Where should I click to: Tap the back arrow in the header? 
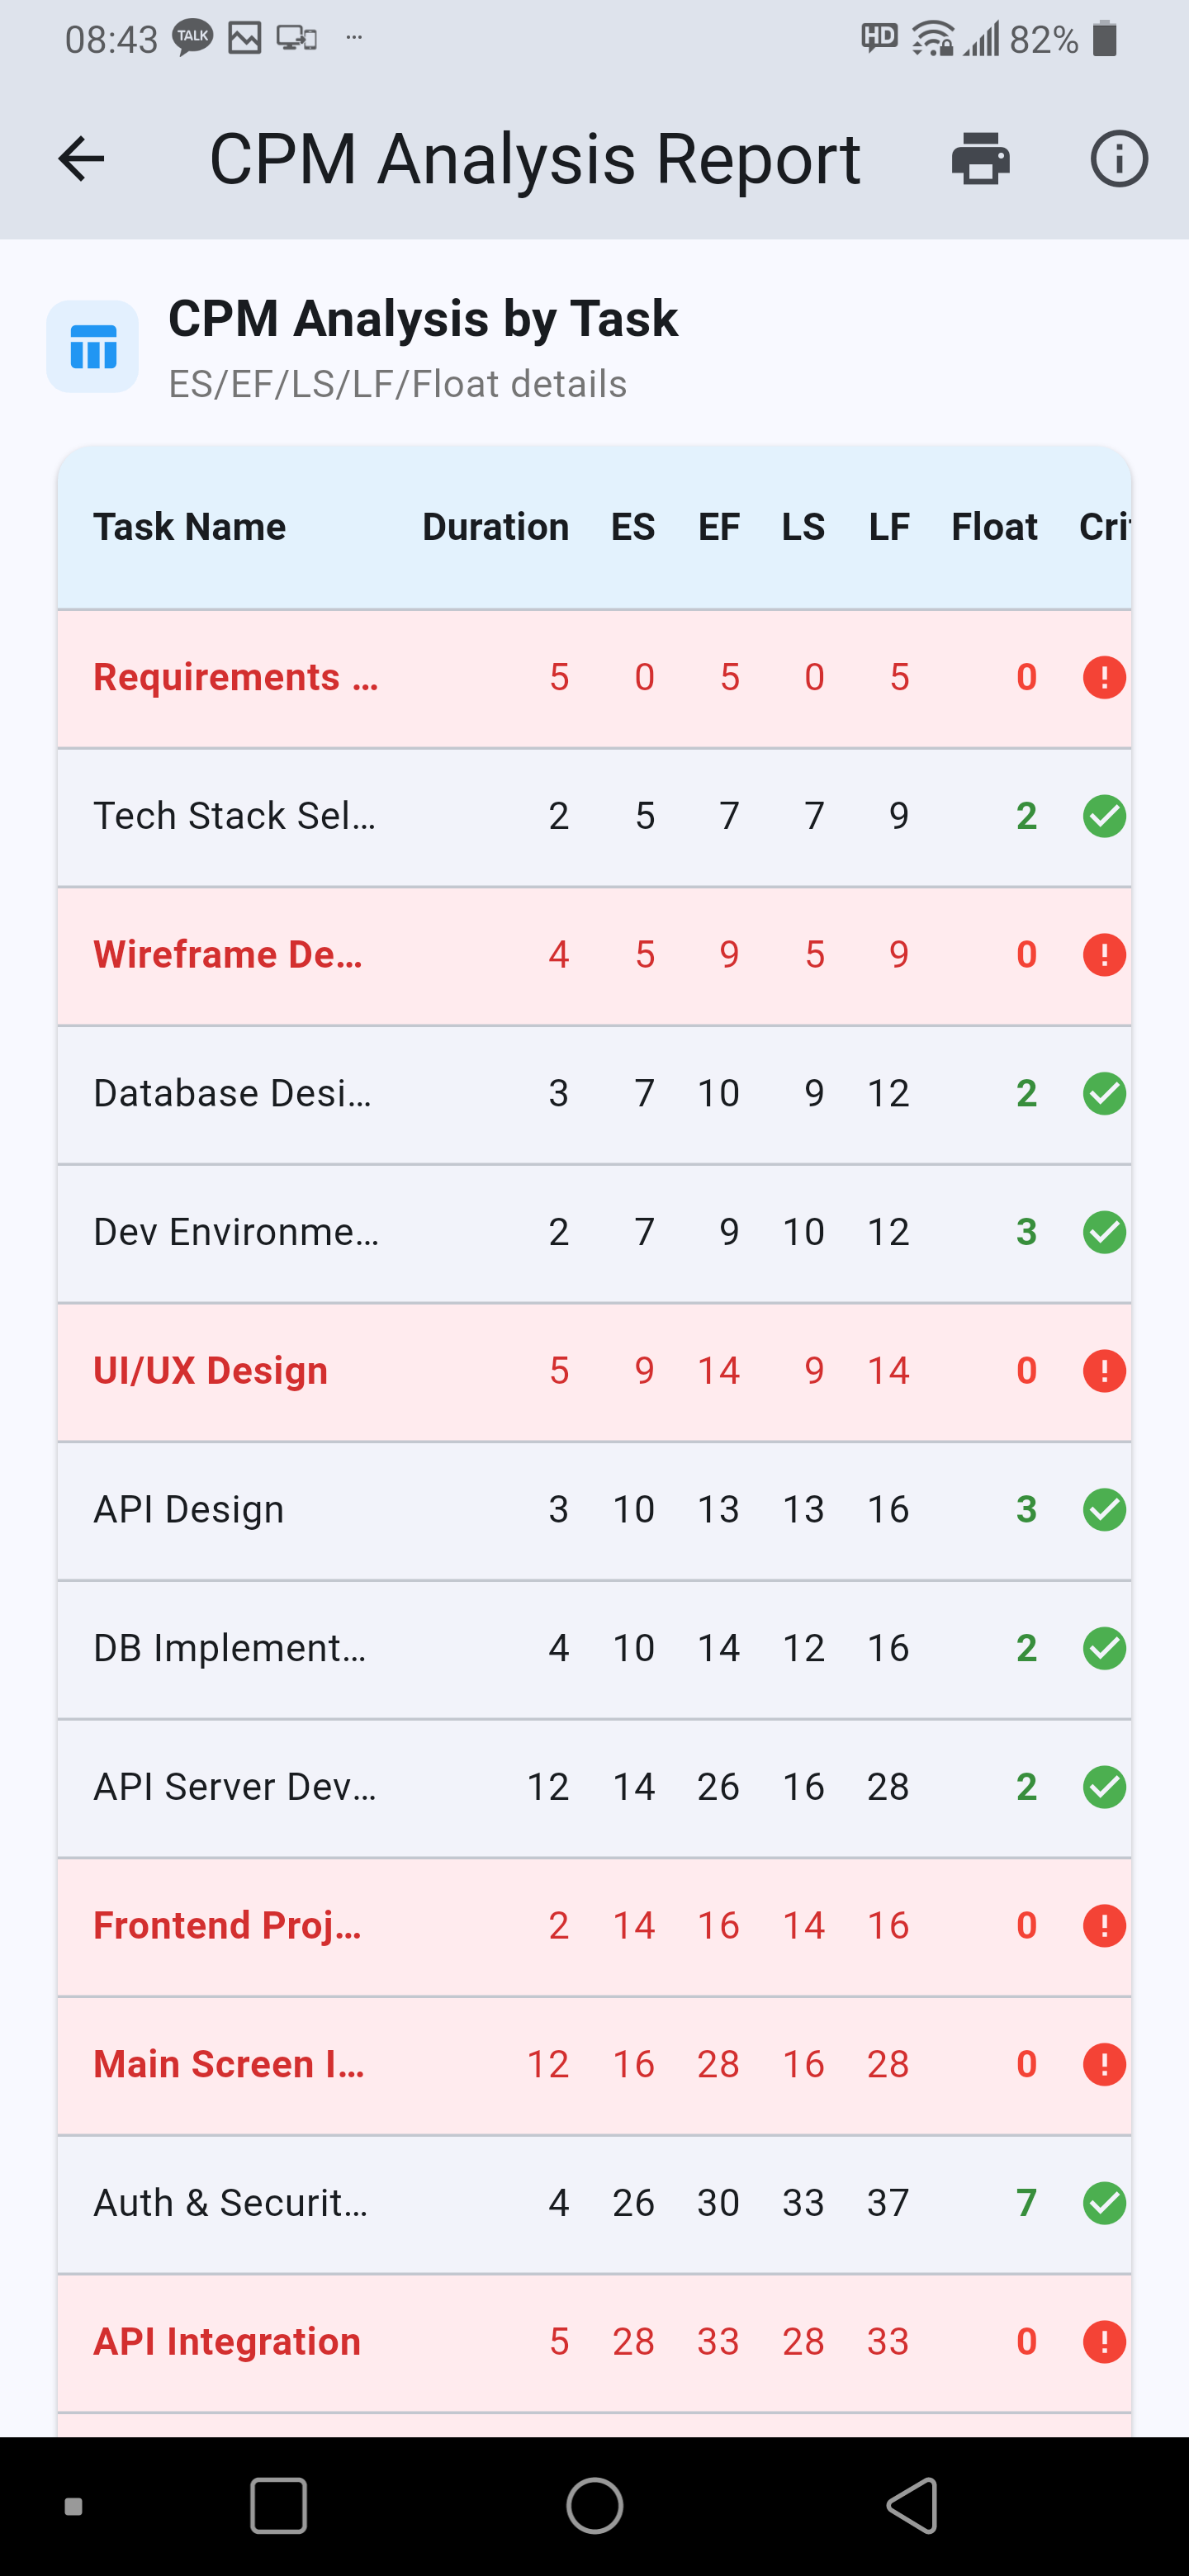(81, 159)
